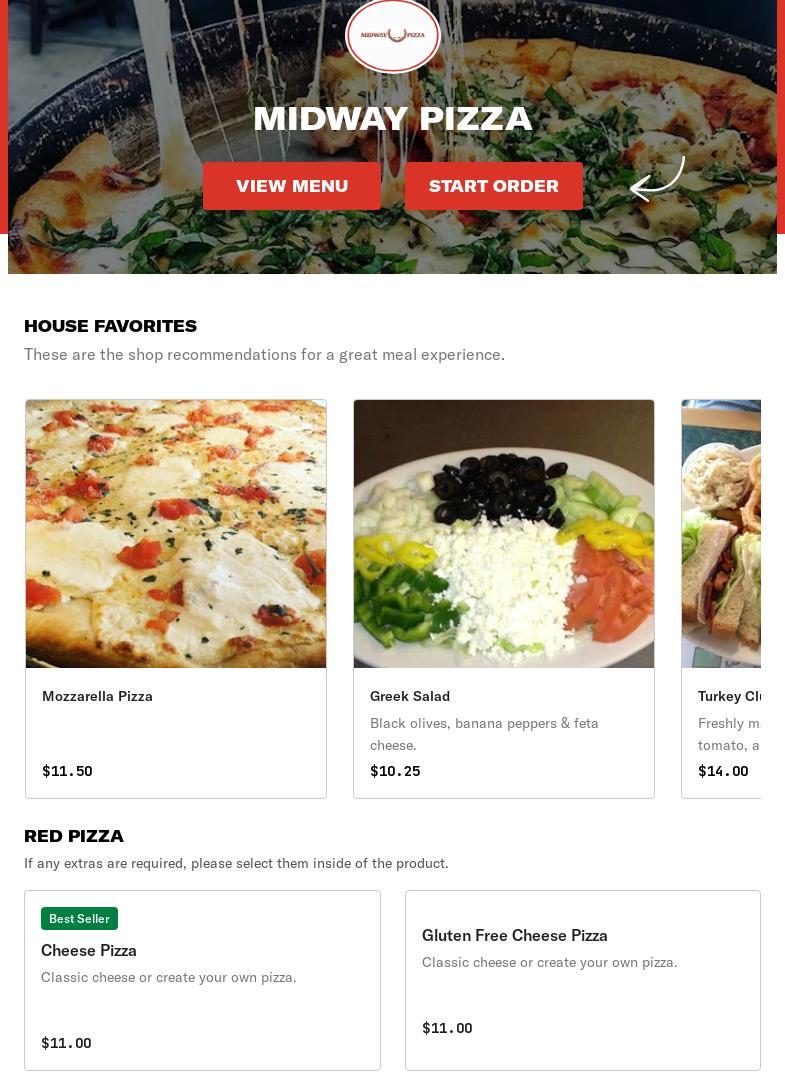
Task: Open the Mozzarella Pizza photo
Action: pyautogui.click(x=176, y=533)
